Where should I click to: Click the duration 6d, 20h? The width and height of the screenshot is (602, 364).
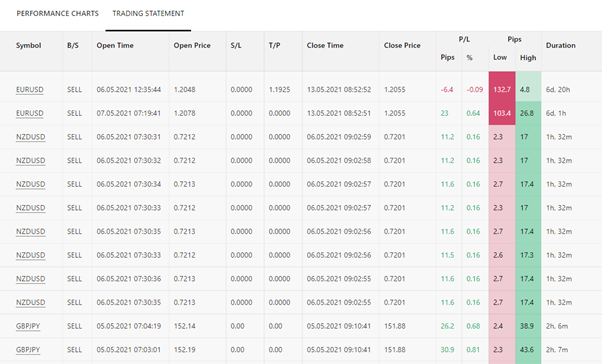point(558,89)
